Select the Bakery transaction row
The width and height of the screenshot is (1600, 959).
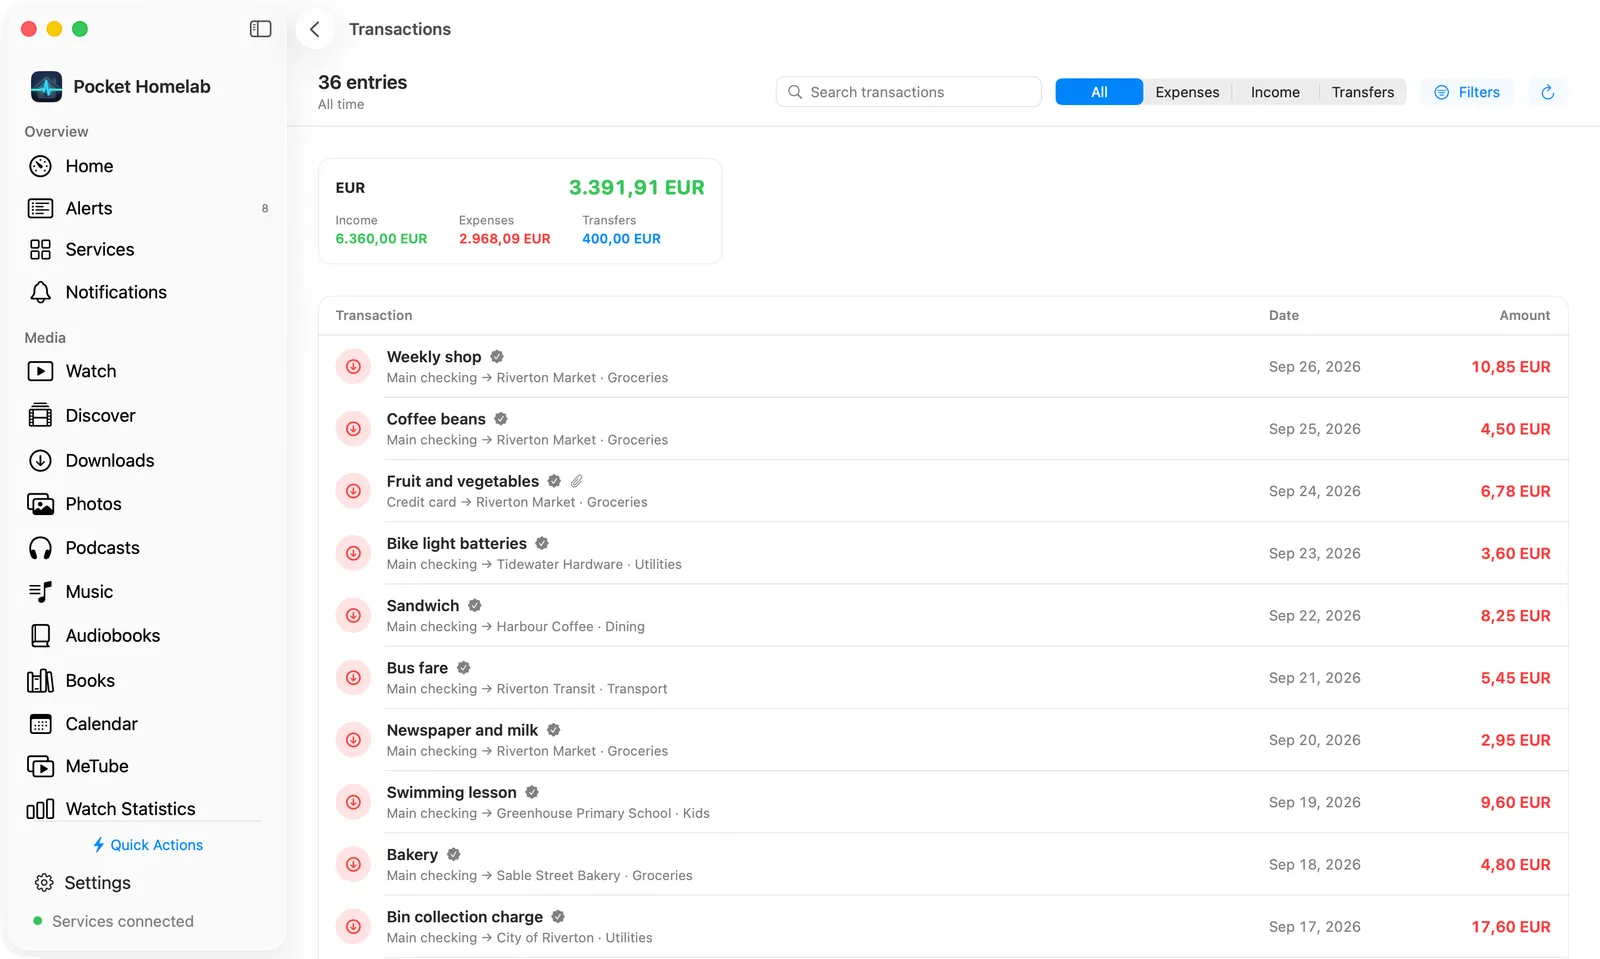point(943,864)
